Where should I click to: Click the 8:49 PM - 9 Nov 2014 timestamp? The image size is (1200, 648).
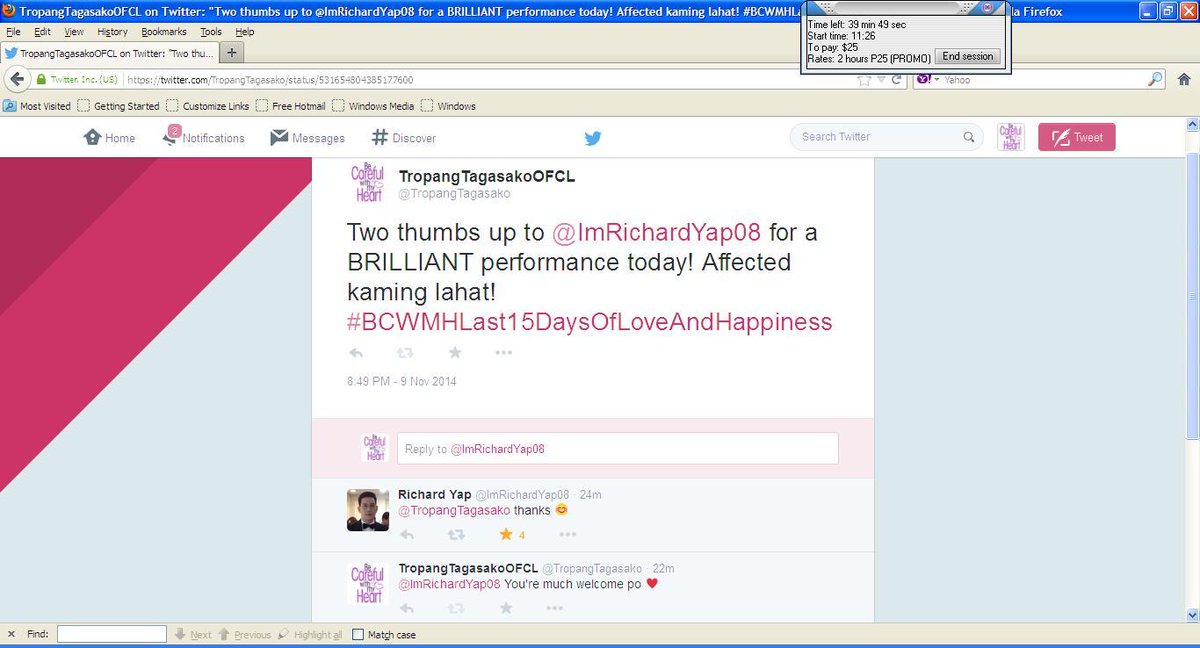(402, 381)
